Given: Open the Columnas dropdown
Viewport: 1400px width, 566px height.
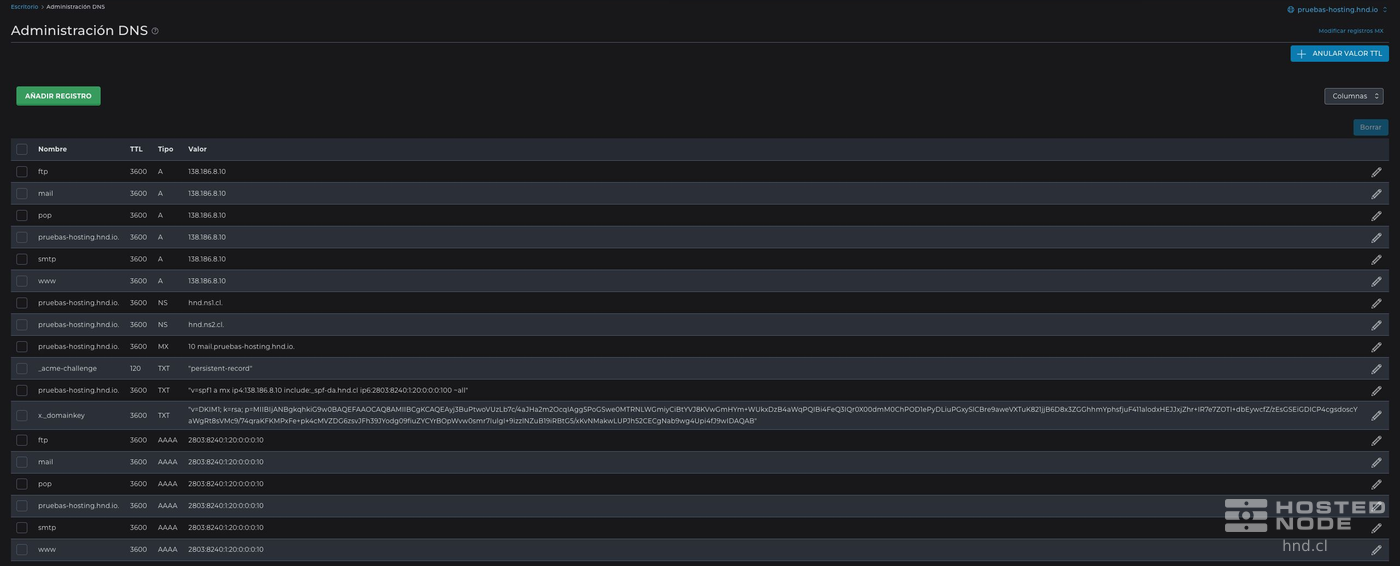Looking at the screenshot, I should pyautogui.click(x=1354, y=96).
